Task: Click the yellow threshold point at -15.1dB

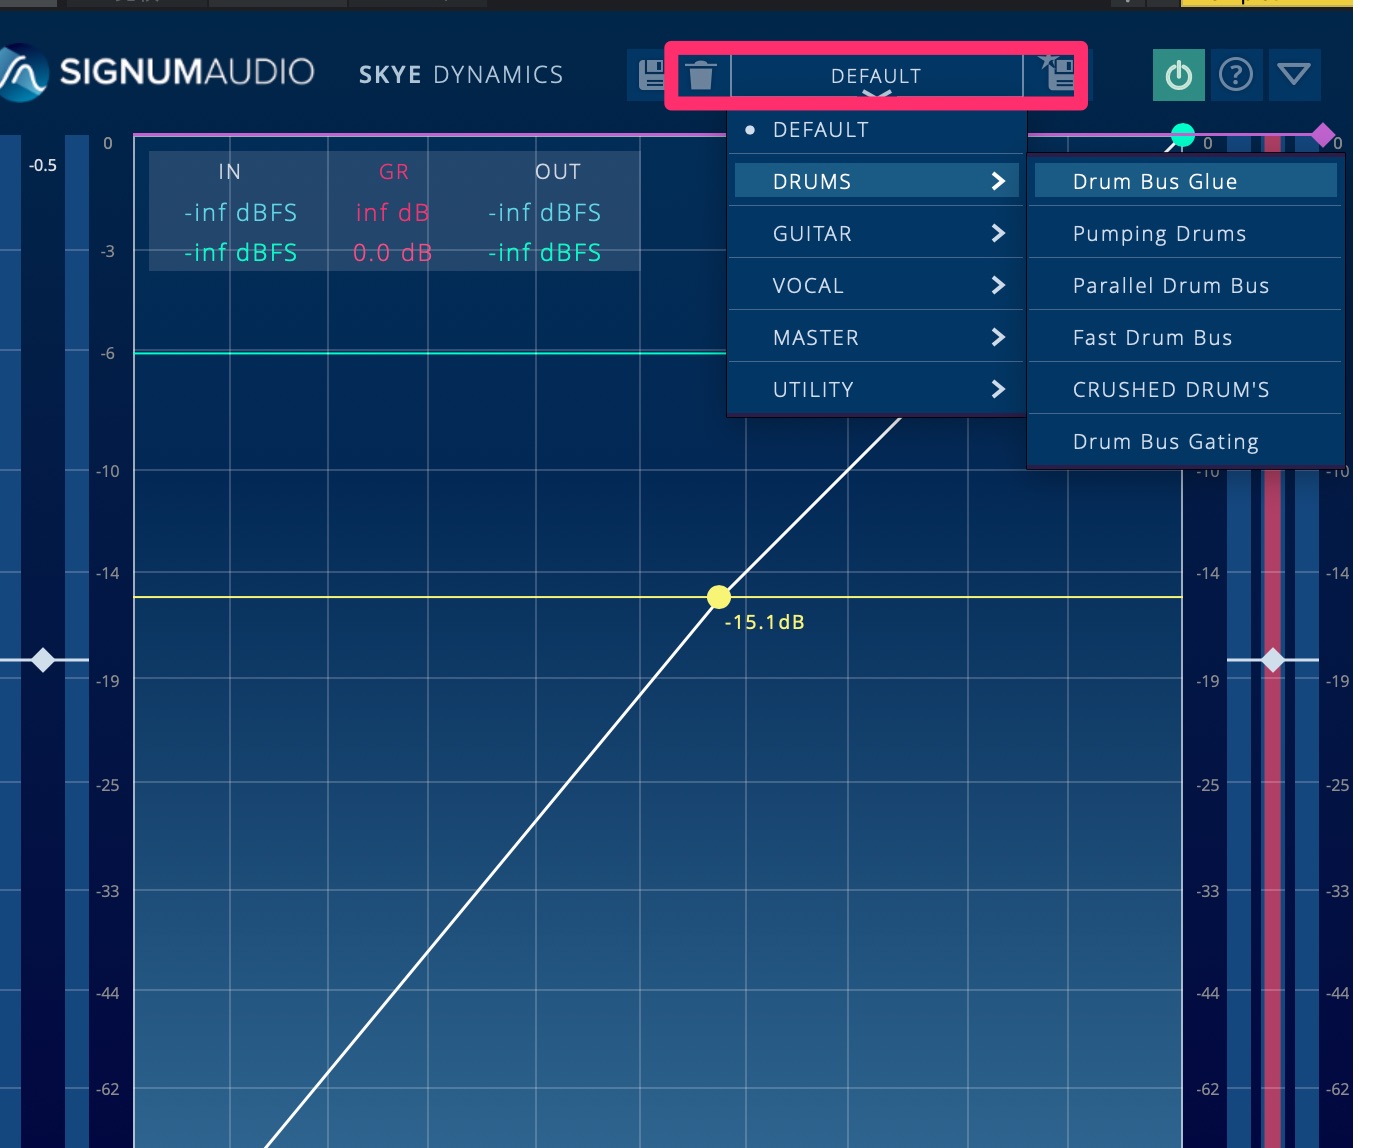Action: pos(719,597)
